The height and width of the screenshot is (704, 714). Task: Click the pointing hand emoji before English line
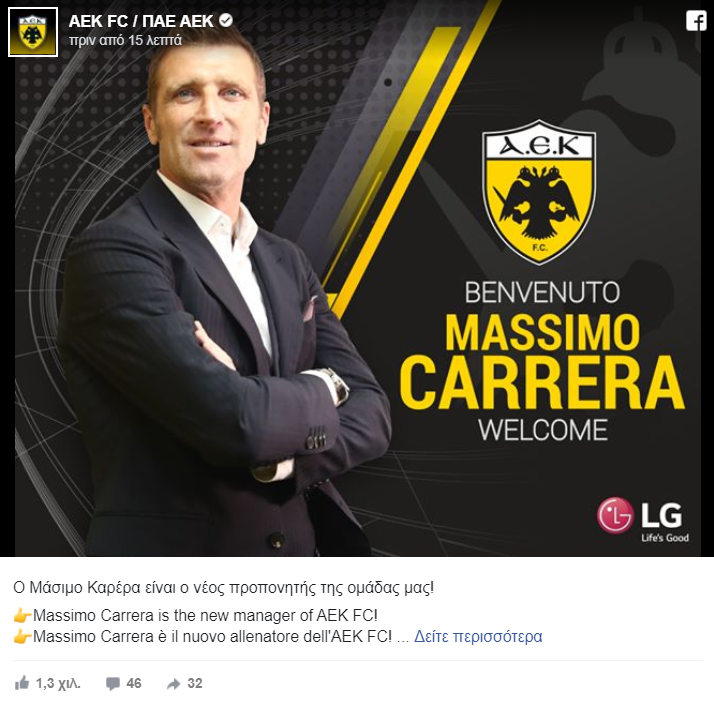point(22,616)
